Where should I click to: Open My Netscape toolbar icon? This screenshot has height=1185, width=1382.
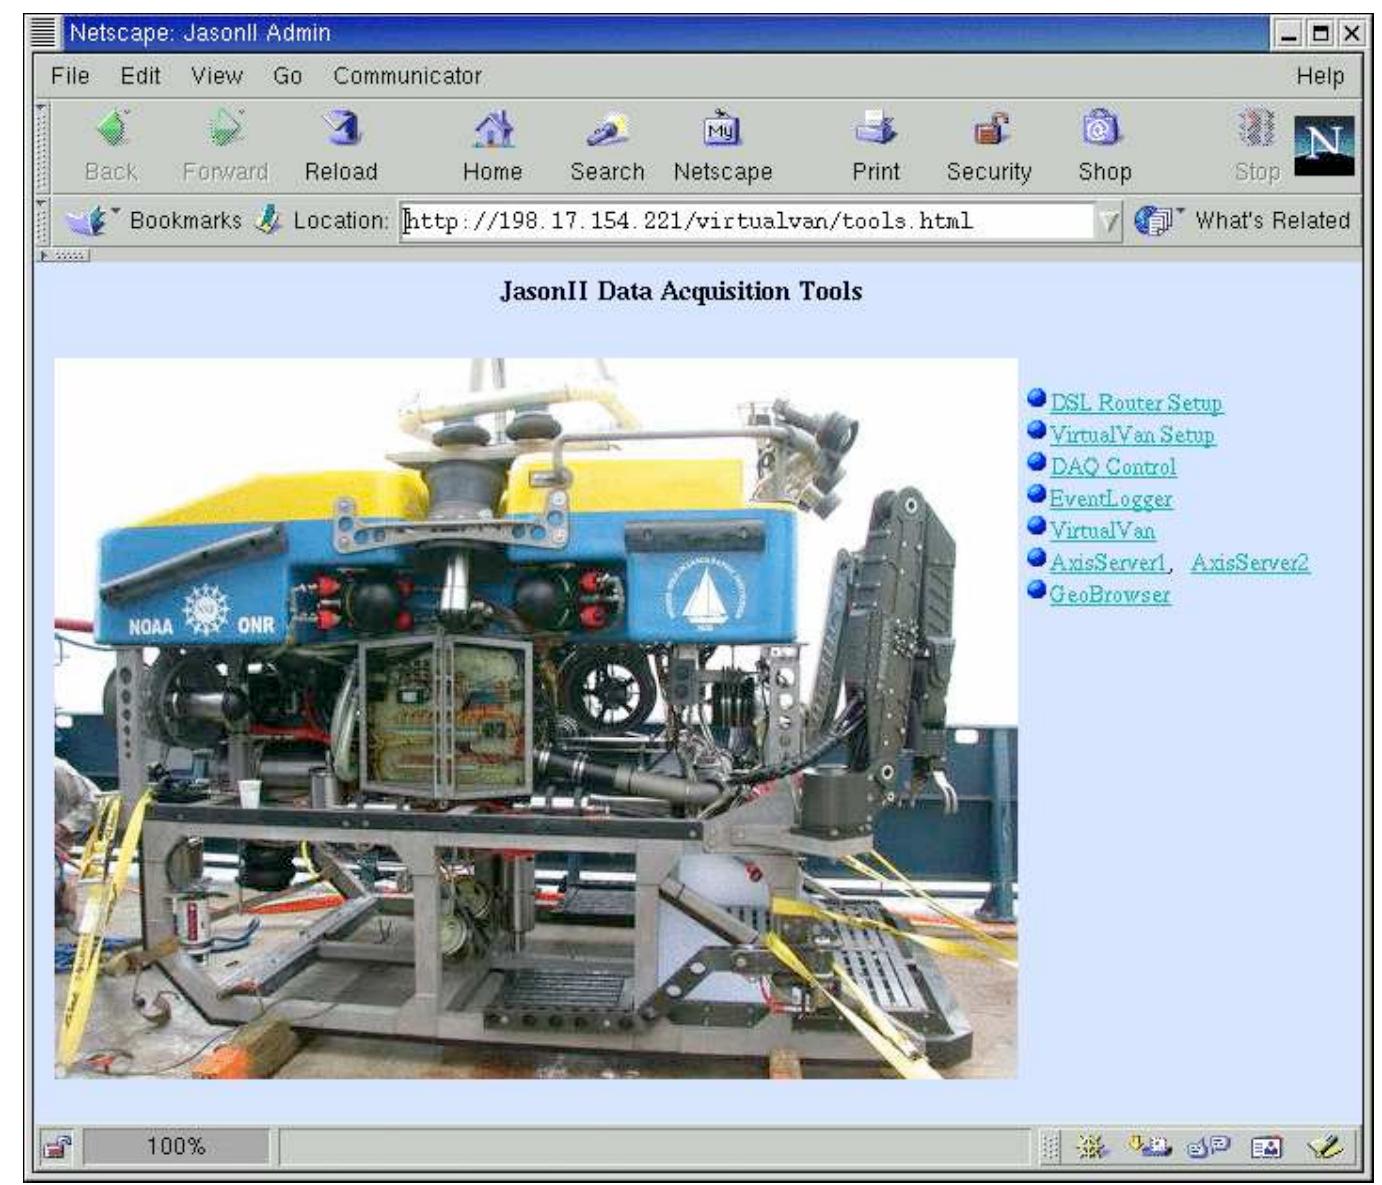722,129
